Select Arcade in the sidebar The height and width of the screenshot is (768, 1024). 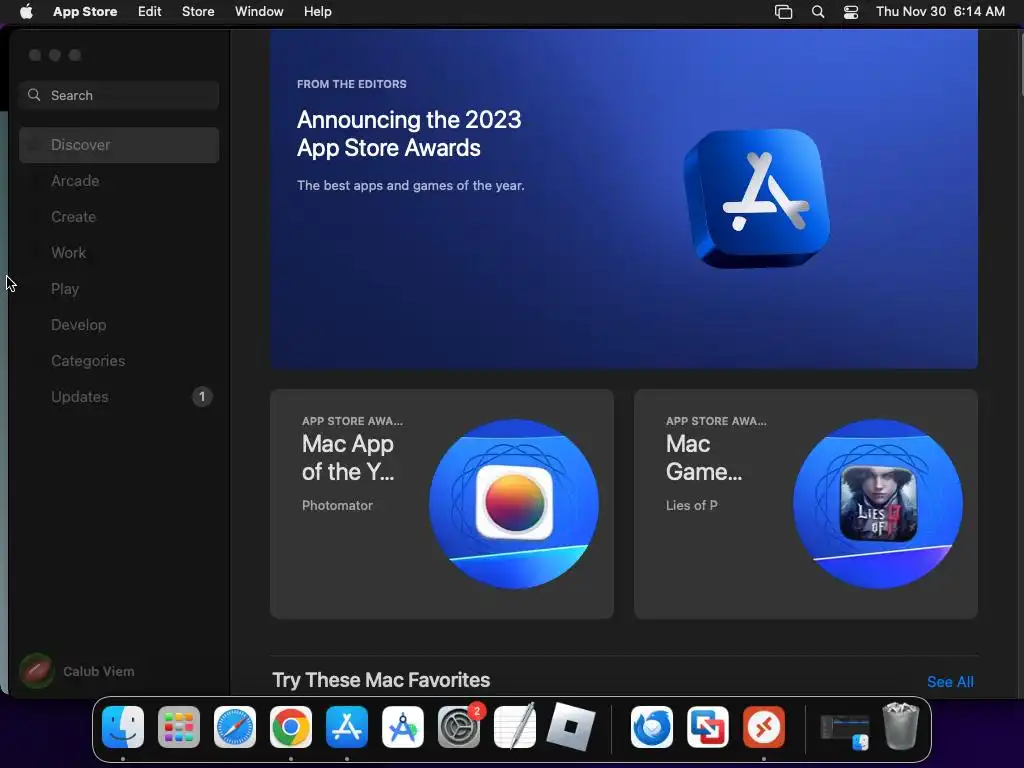(x=119, y=181)
